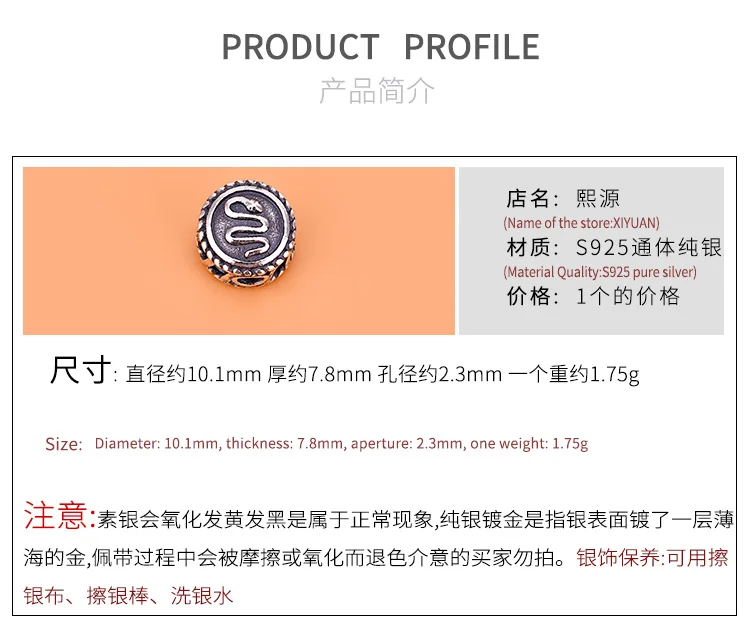Viewport: 750px width, 634px height.
Task: Click the large 尺寸 label
Action: (80, 370)
